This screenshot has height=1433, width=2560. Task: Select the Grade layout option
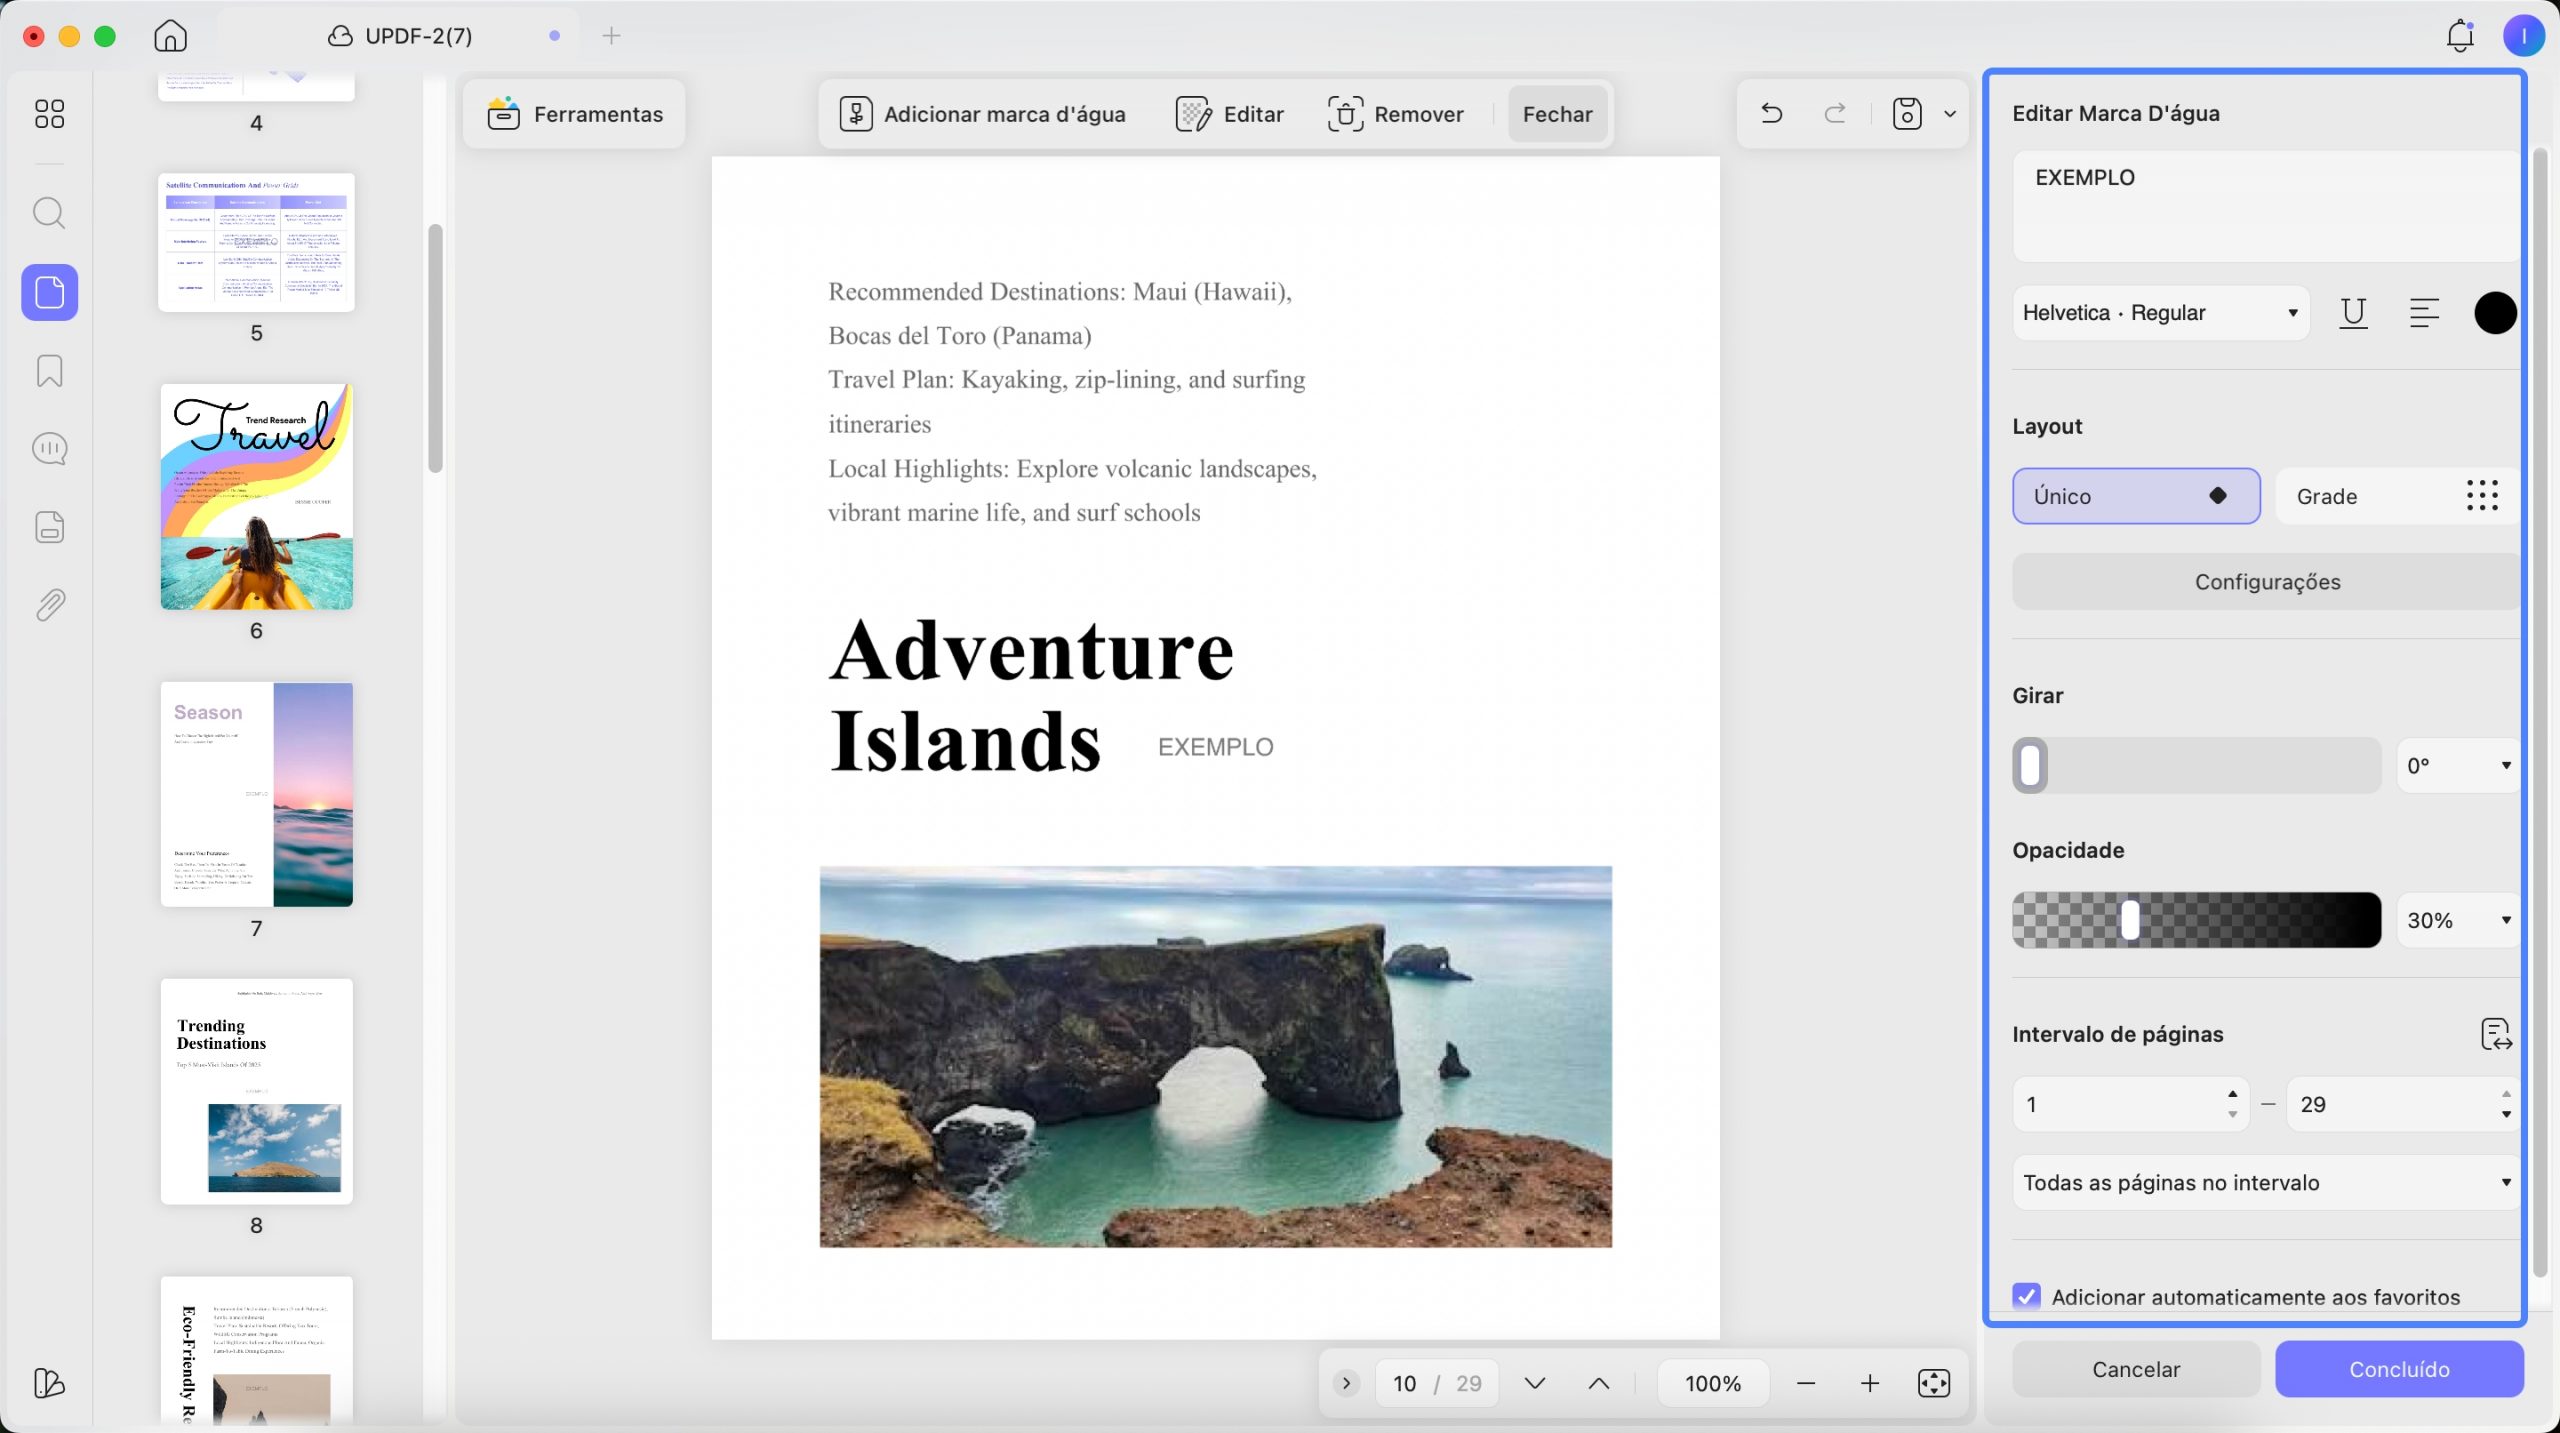coord(2397,496)
